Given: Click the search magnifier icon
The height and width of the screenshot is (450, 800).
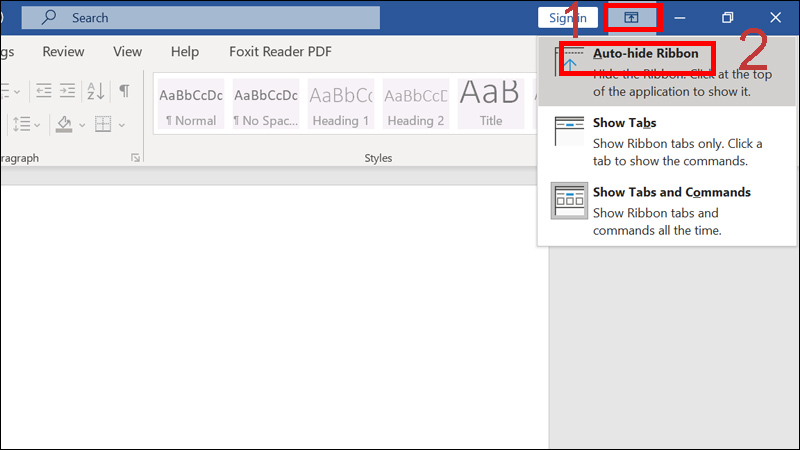Looking at the screenshot, I should 49,17.
